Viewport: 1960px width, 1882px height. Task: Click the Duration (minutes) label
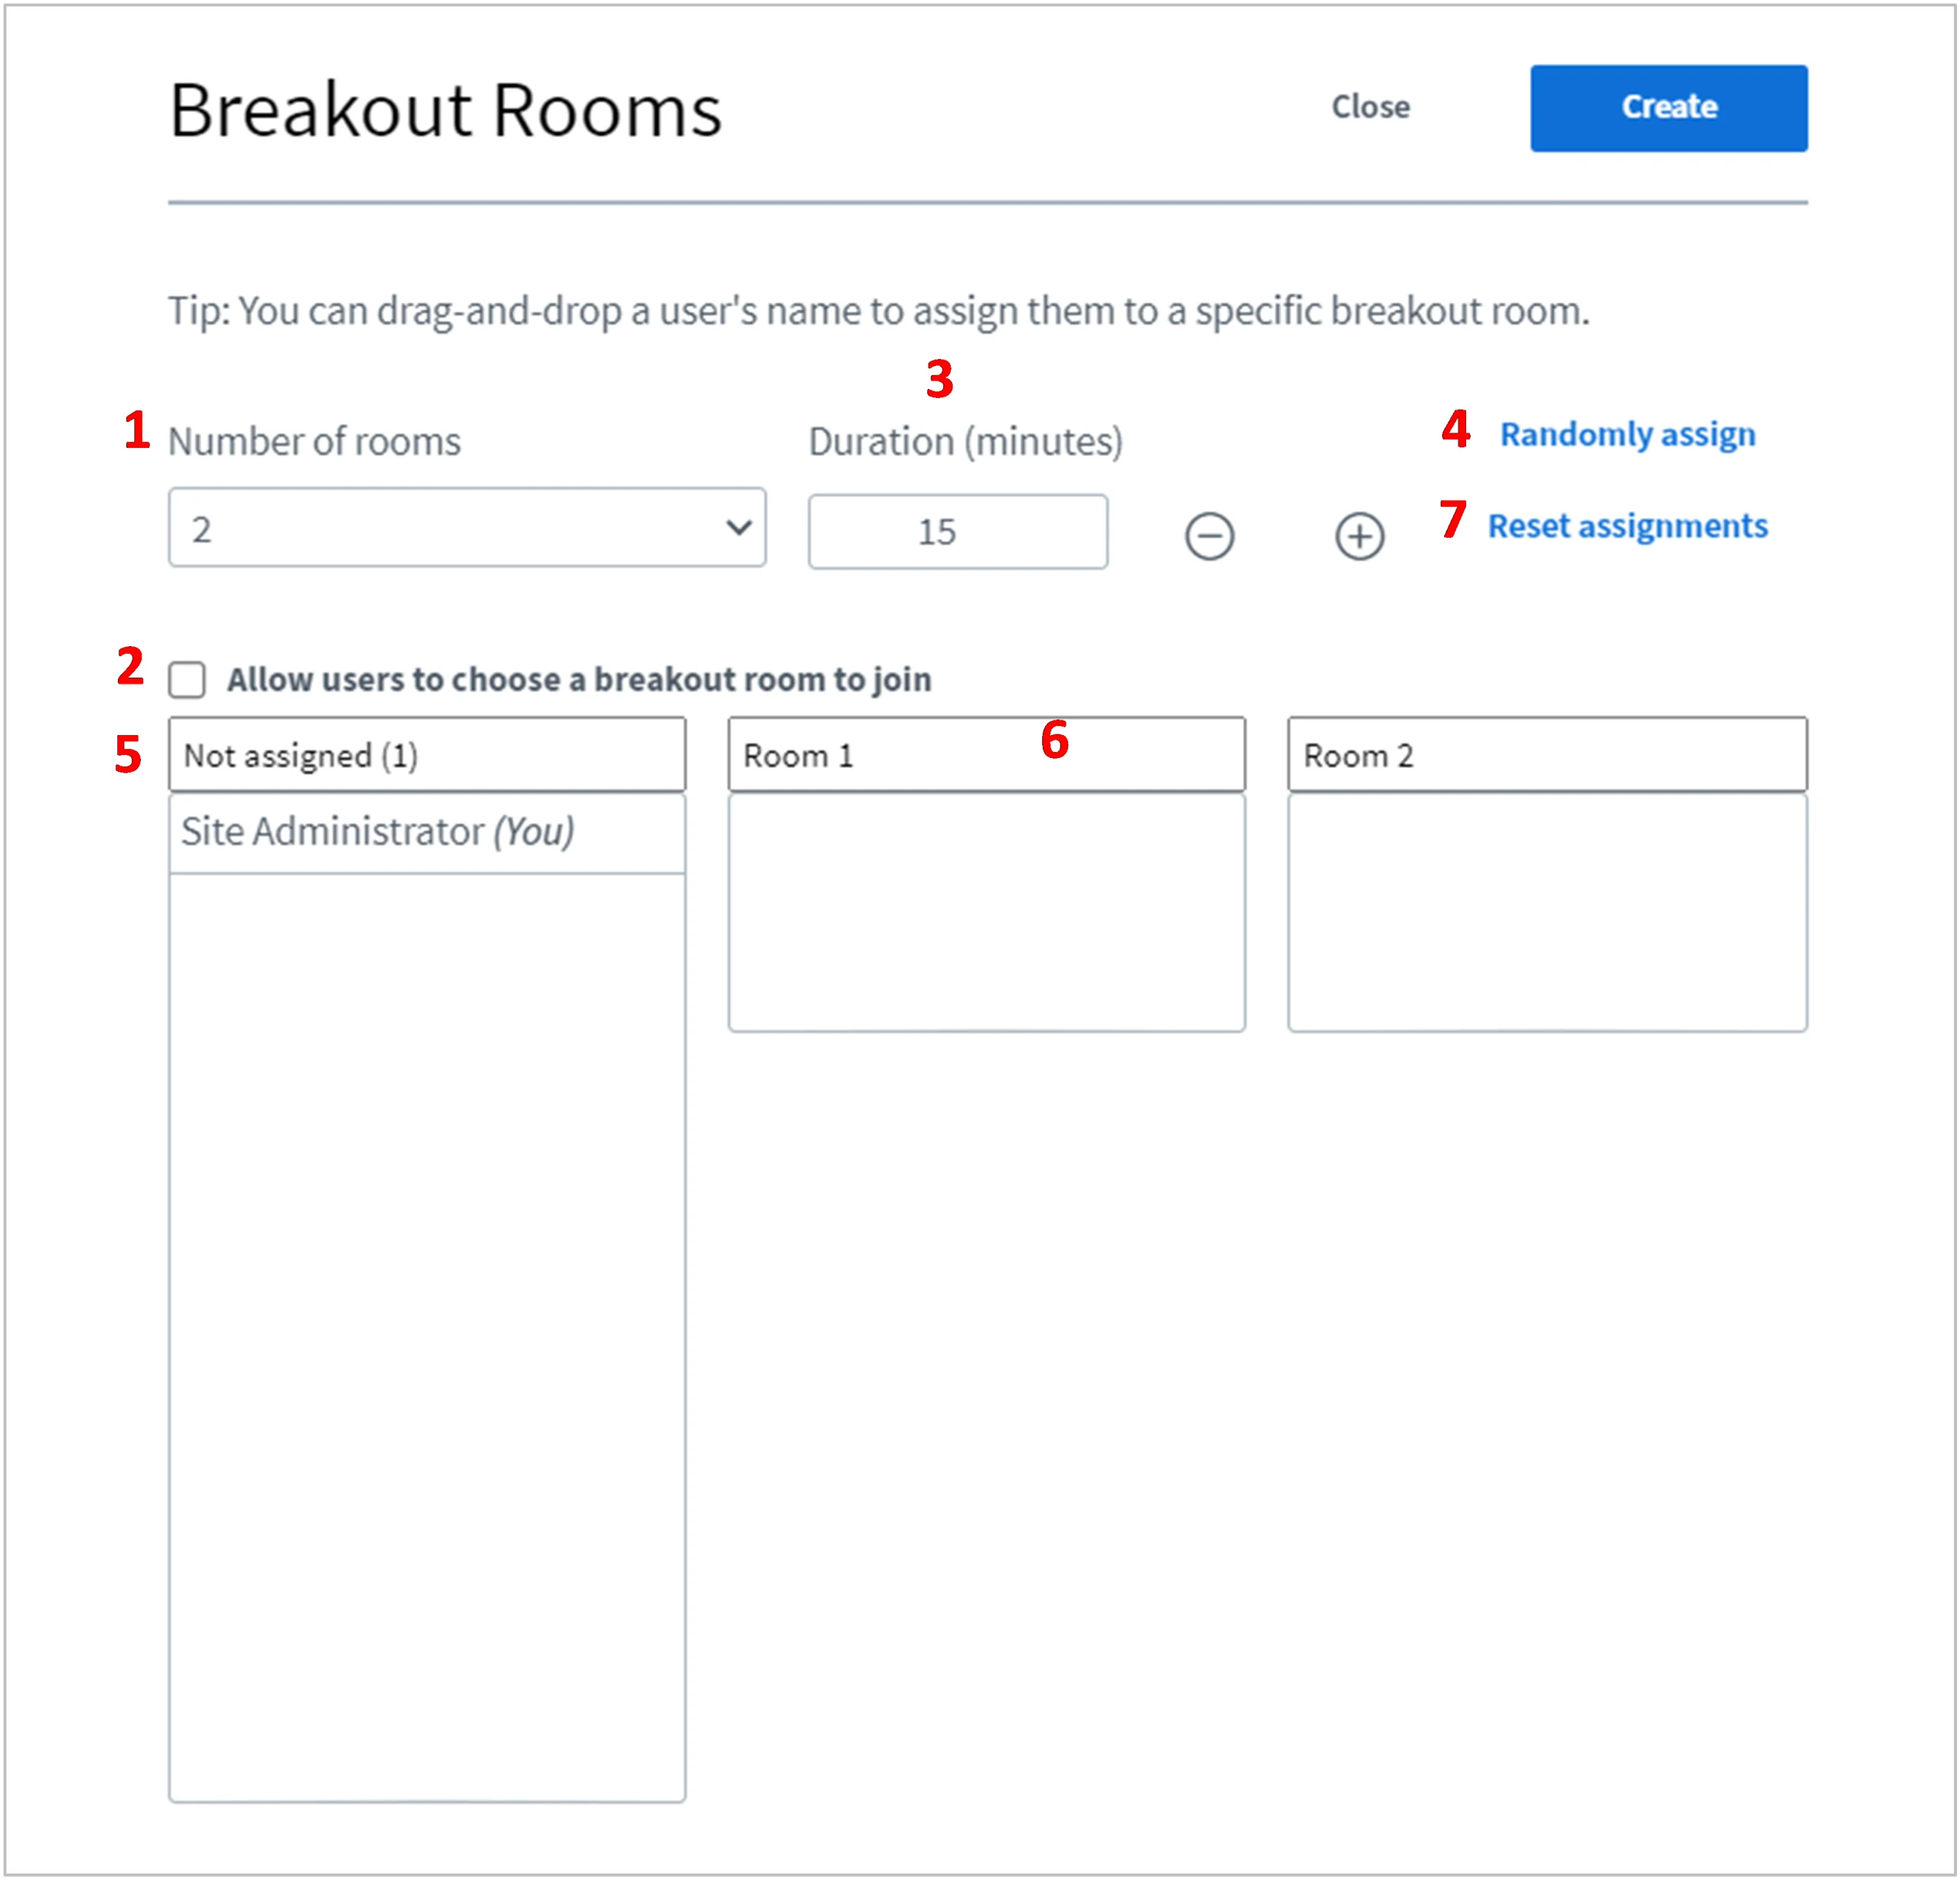tap(965, 441)
